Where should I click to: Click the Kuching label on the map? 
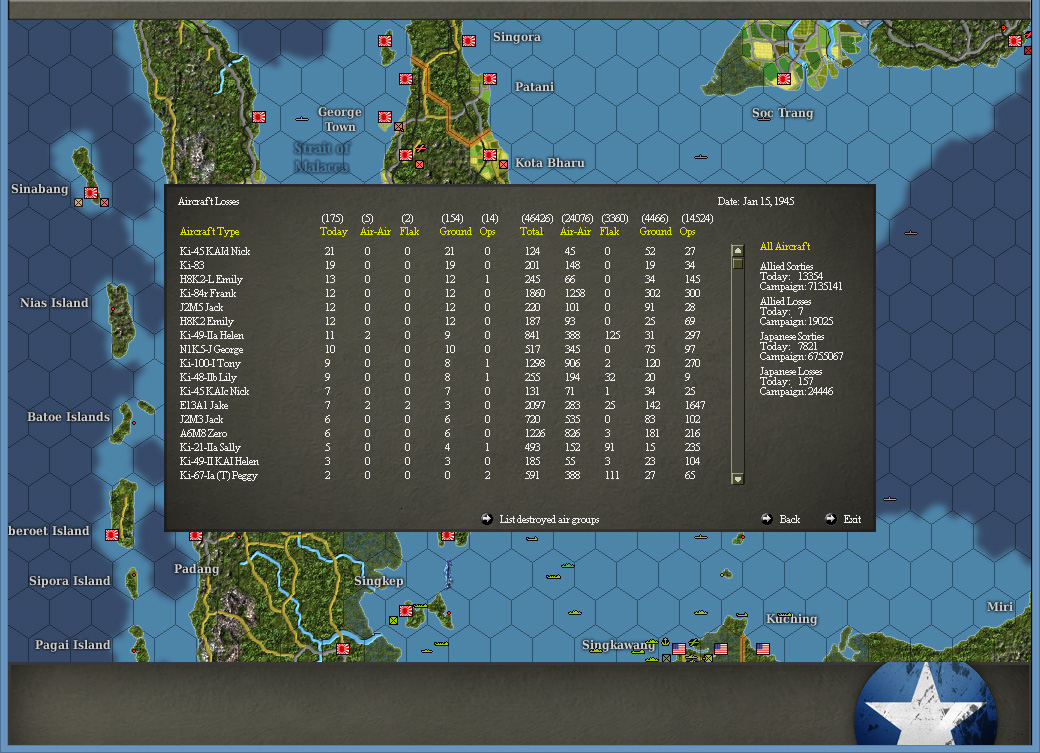(791, 618)
